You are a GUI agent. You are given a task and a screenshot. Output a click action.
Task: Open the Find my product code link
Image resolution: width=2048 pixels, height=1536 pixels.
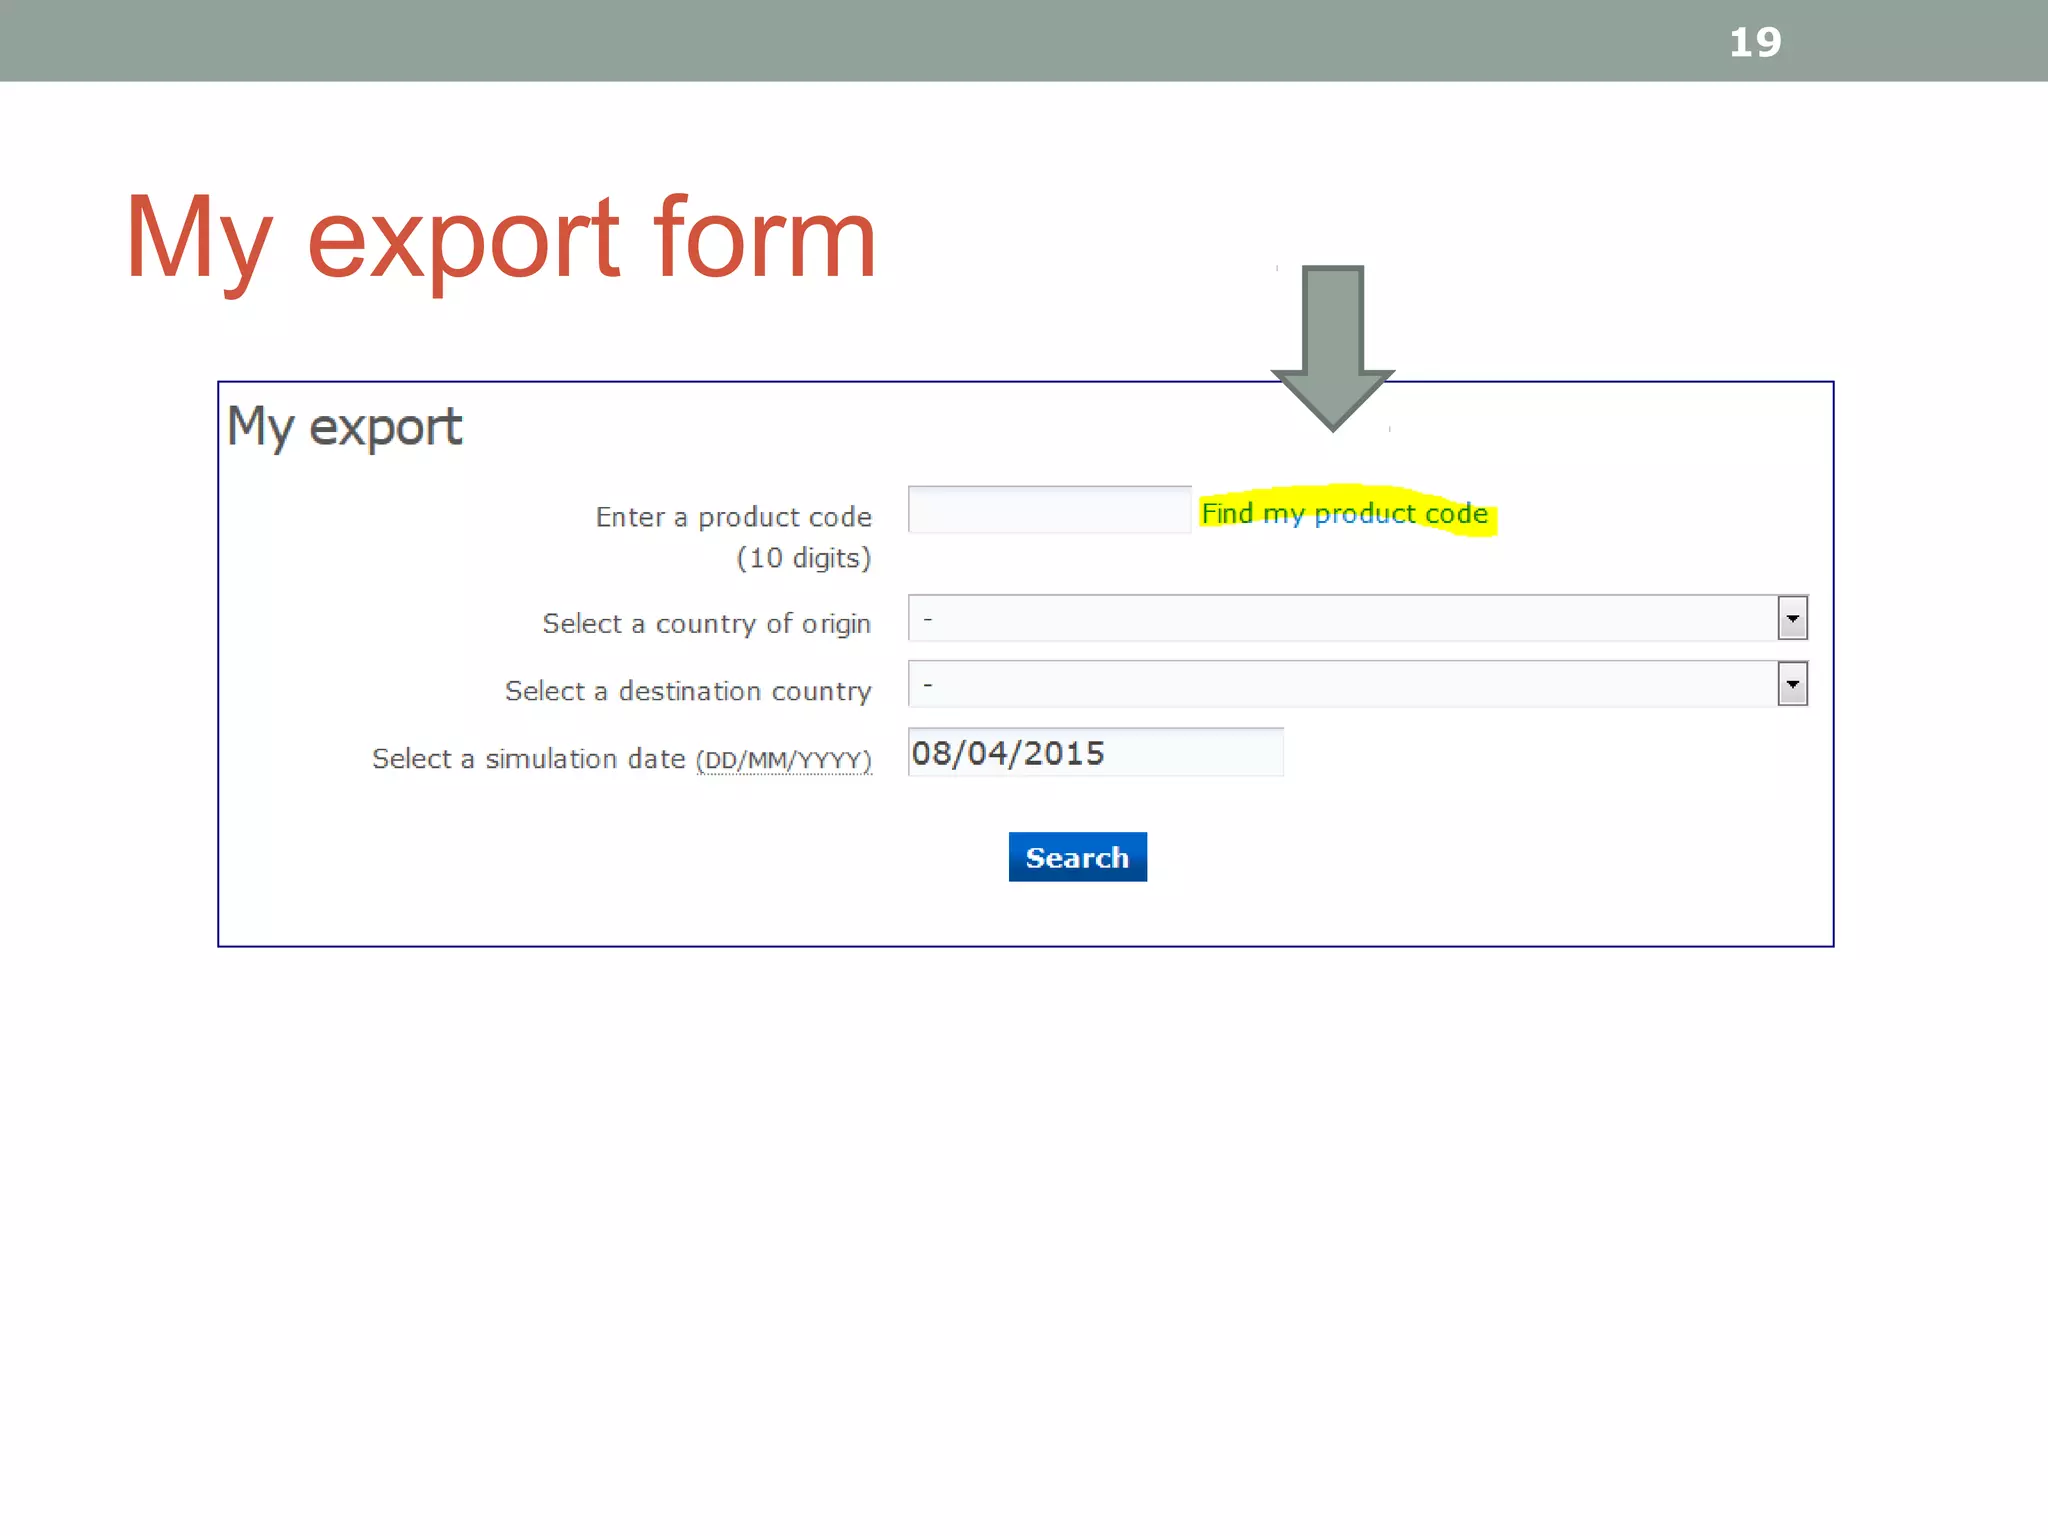(1343, 514)
